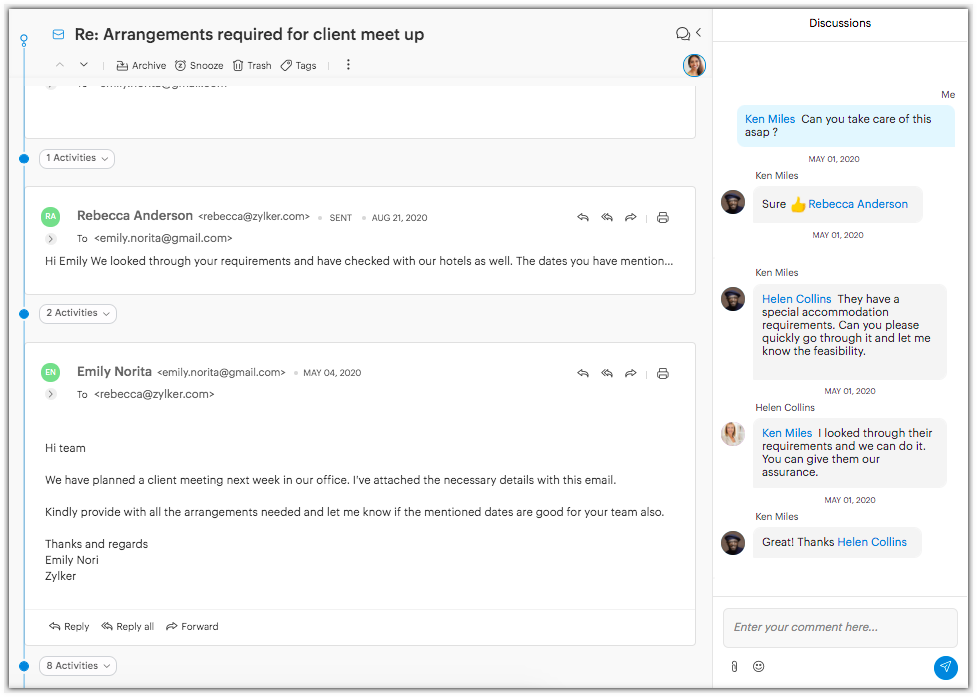The width and height of the screenshot is (977, 697).
Task: Toggle the discussions chat bubble icon
Action: pyautogui.click(x=683, y=34)
